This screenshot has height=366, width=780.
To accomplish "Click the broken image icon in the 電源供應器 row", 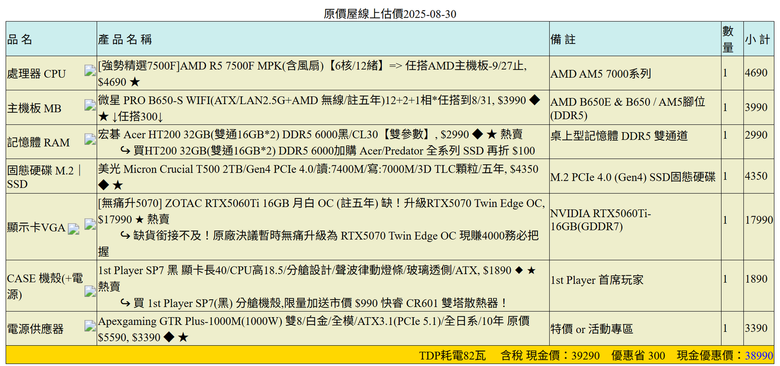I will tap(90, 326).
